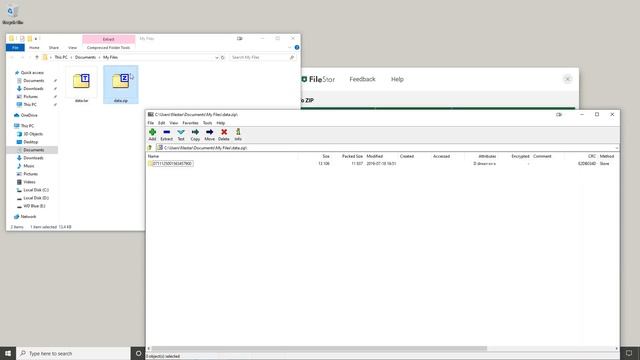
Task: Open the Tools menu in 7-Zip
Action: [207, 123]
